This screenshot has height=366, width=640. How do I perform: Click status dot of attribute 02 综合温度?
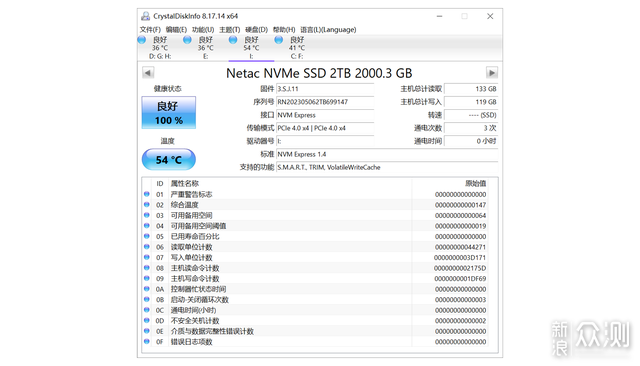pyautogui.click(x=147, y=205)
